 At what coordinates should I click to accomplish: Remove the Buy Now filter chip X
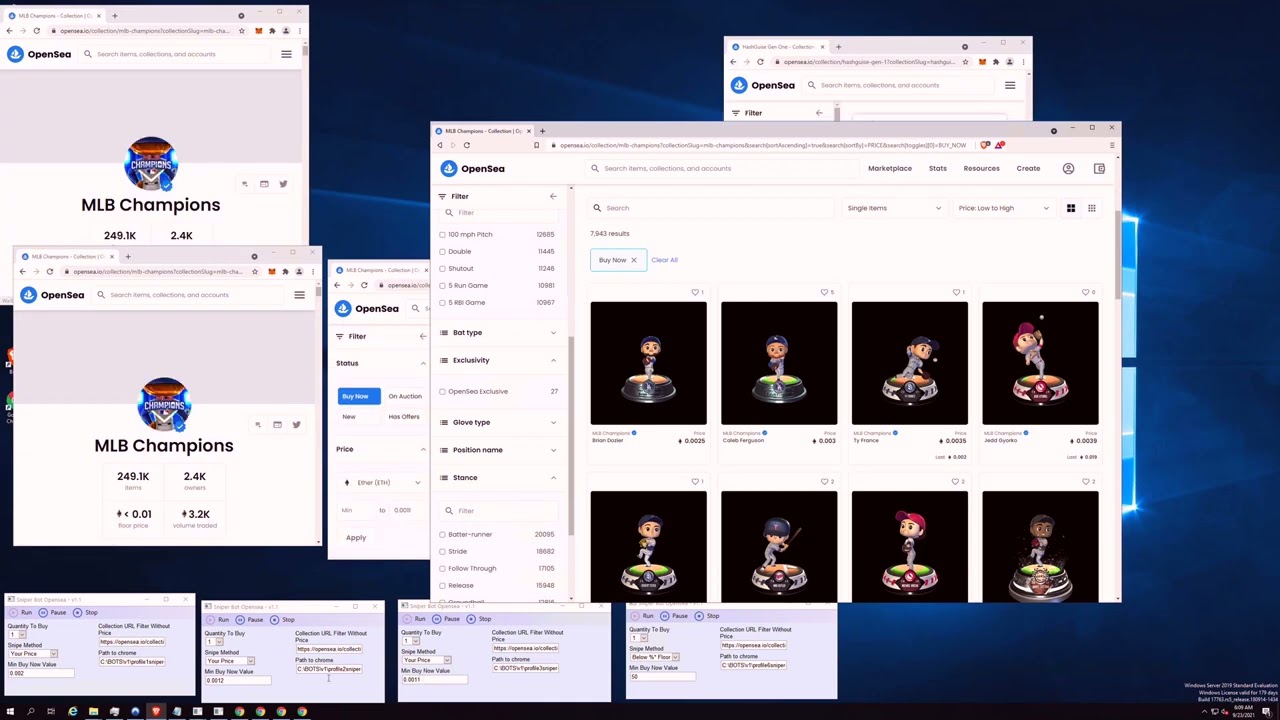click(633, 260)
